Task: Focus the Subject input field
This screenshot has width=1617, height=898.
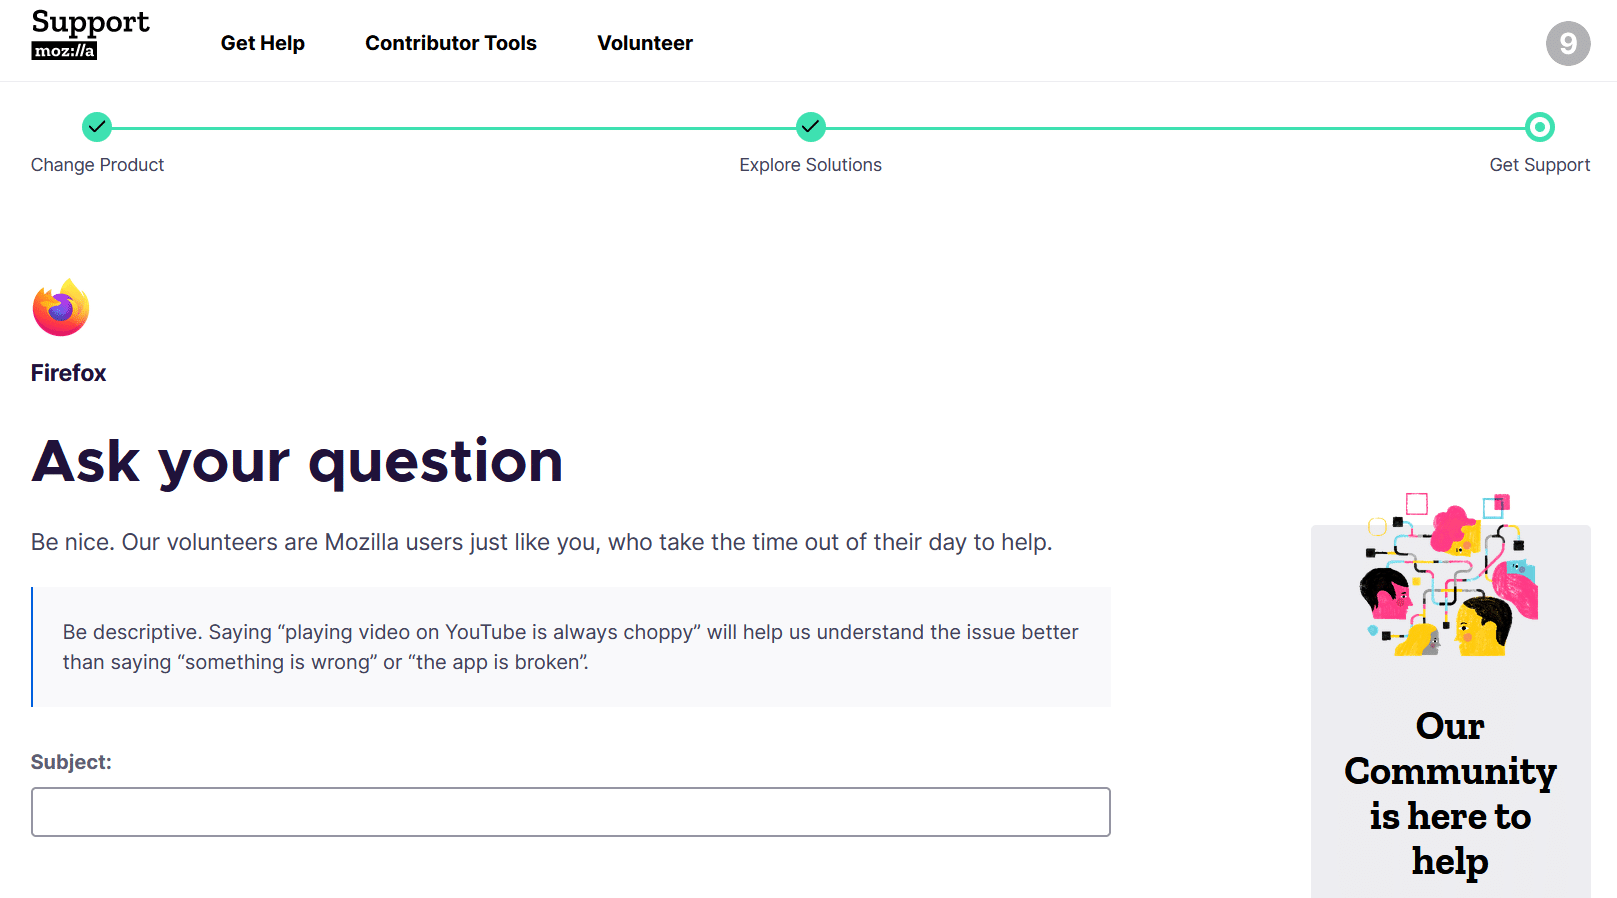Action: (571, 812)
